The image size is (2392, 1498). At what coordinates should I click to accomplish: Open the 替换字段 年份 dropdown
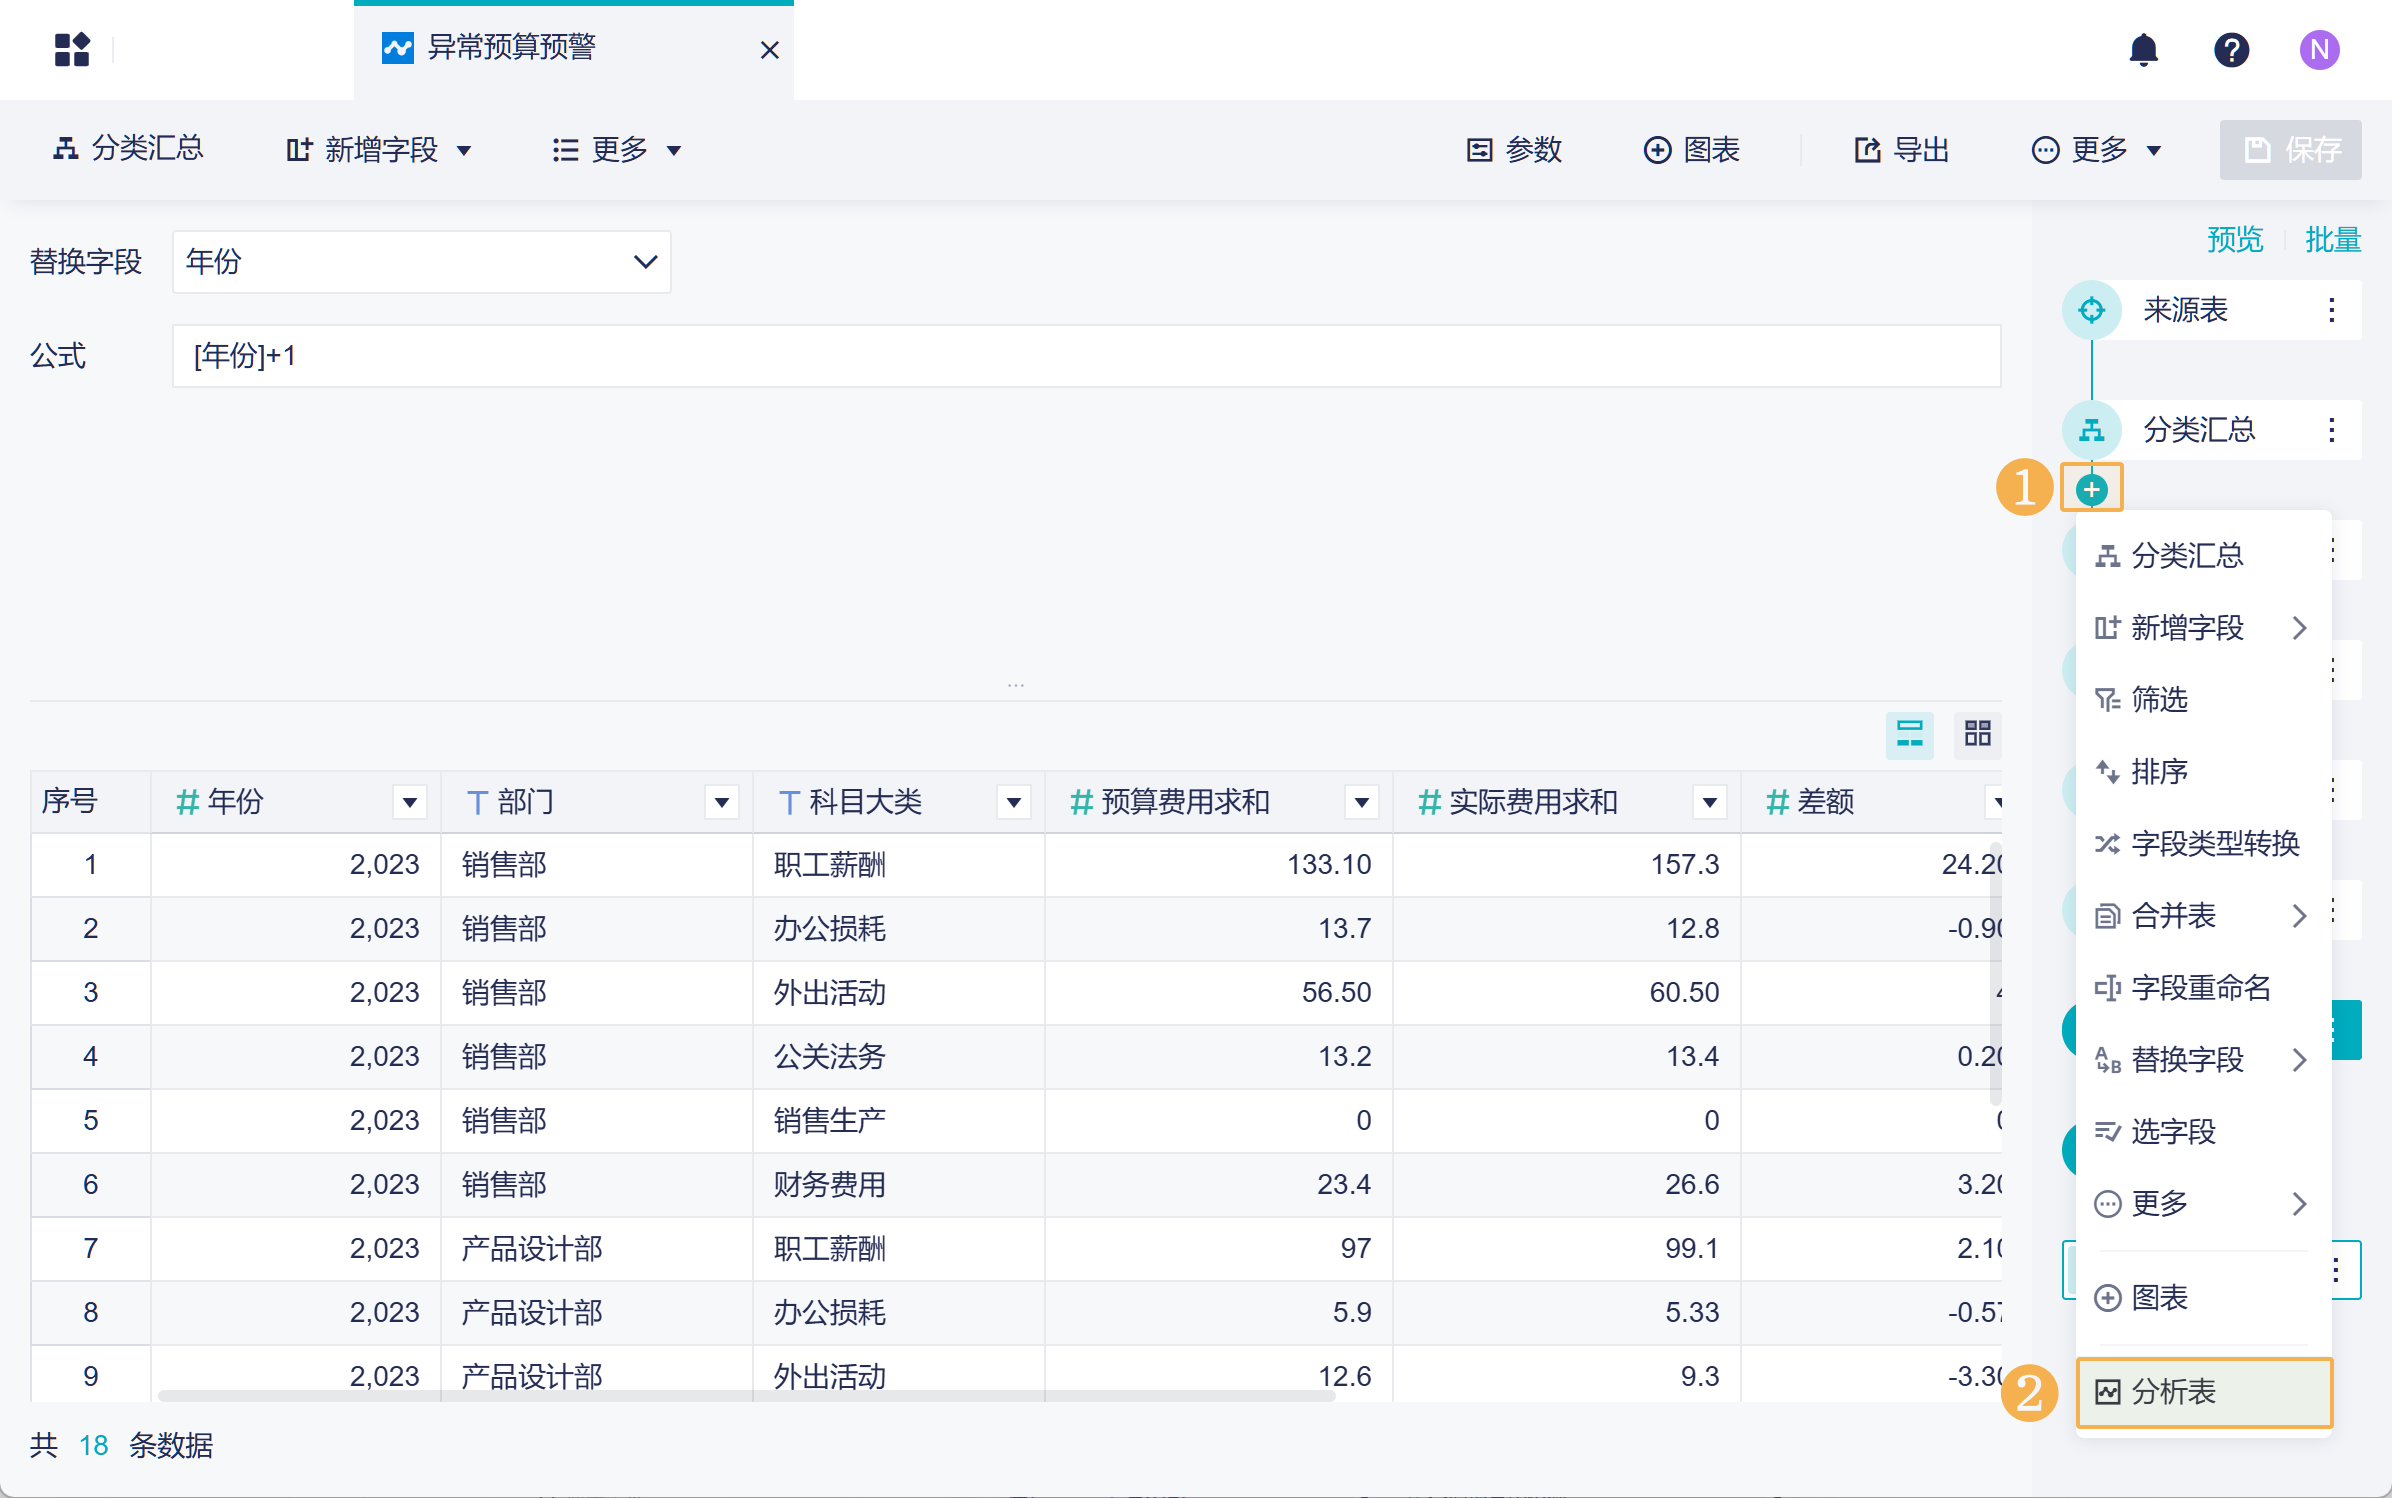click(x=421, y=262)
